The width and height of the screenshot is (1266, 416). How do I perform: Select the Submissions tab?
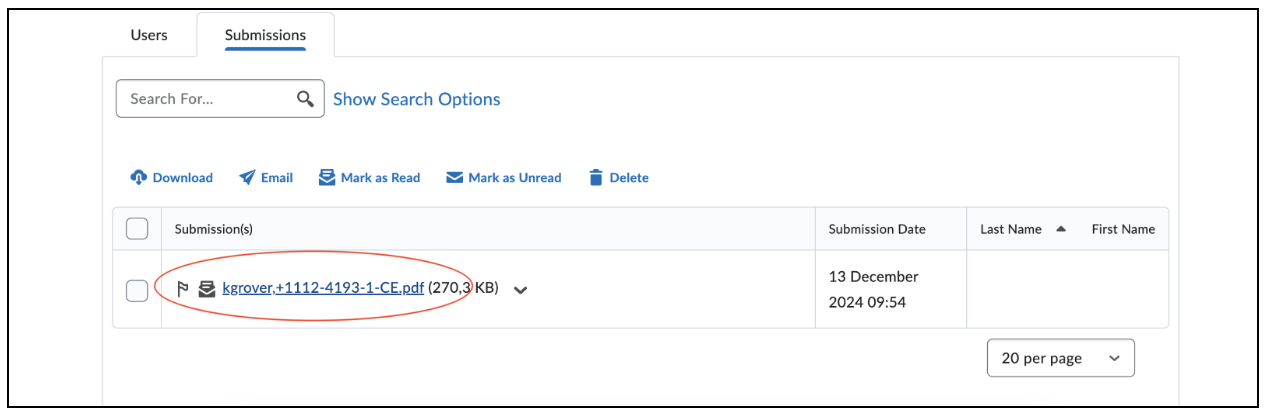pyautogui.click(x=265, y=35)
